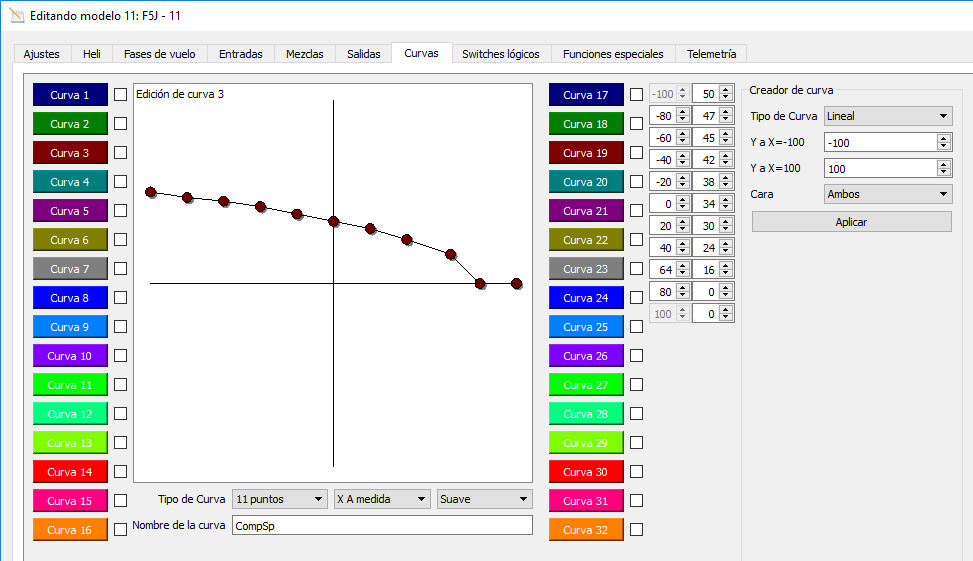
Task: Click the orange Curva 16 button
Action: click(70, 530)
